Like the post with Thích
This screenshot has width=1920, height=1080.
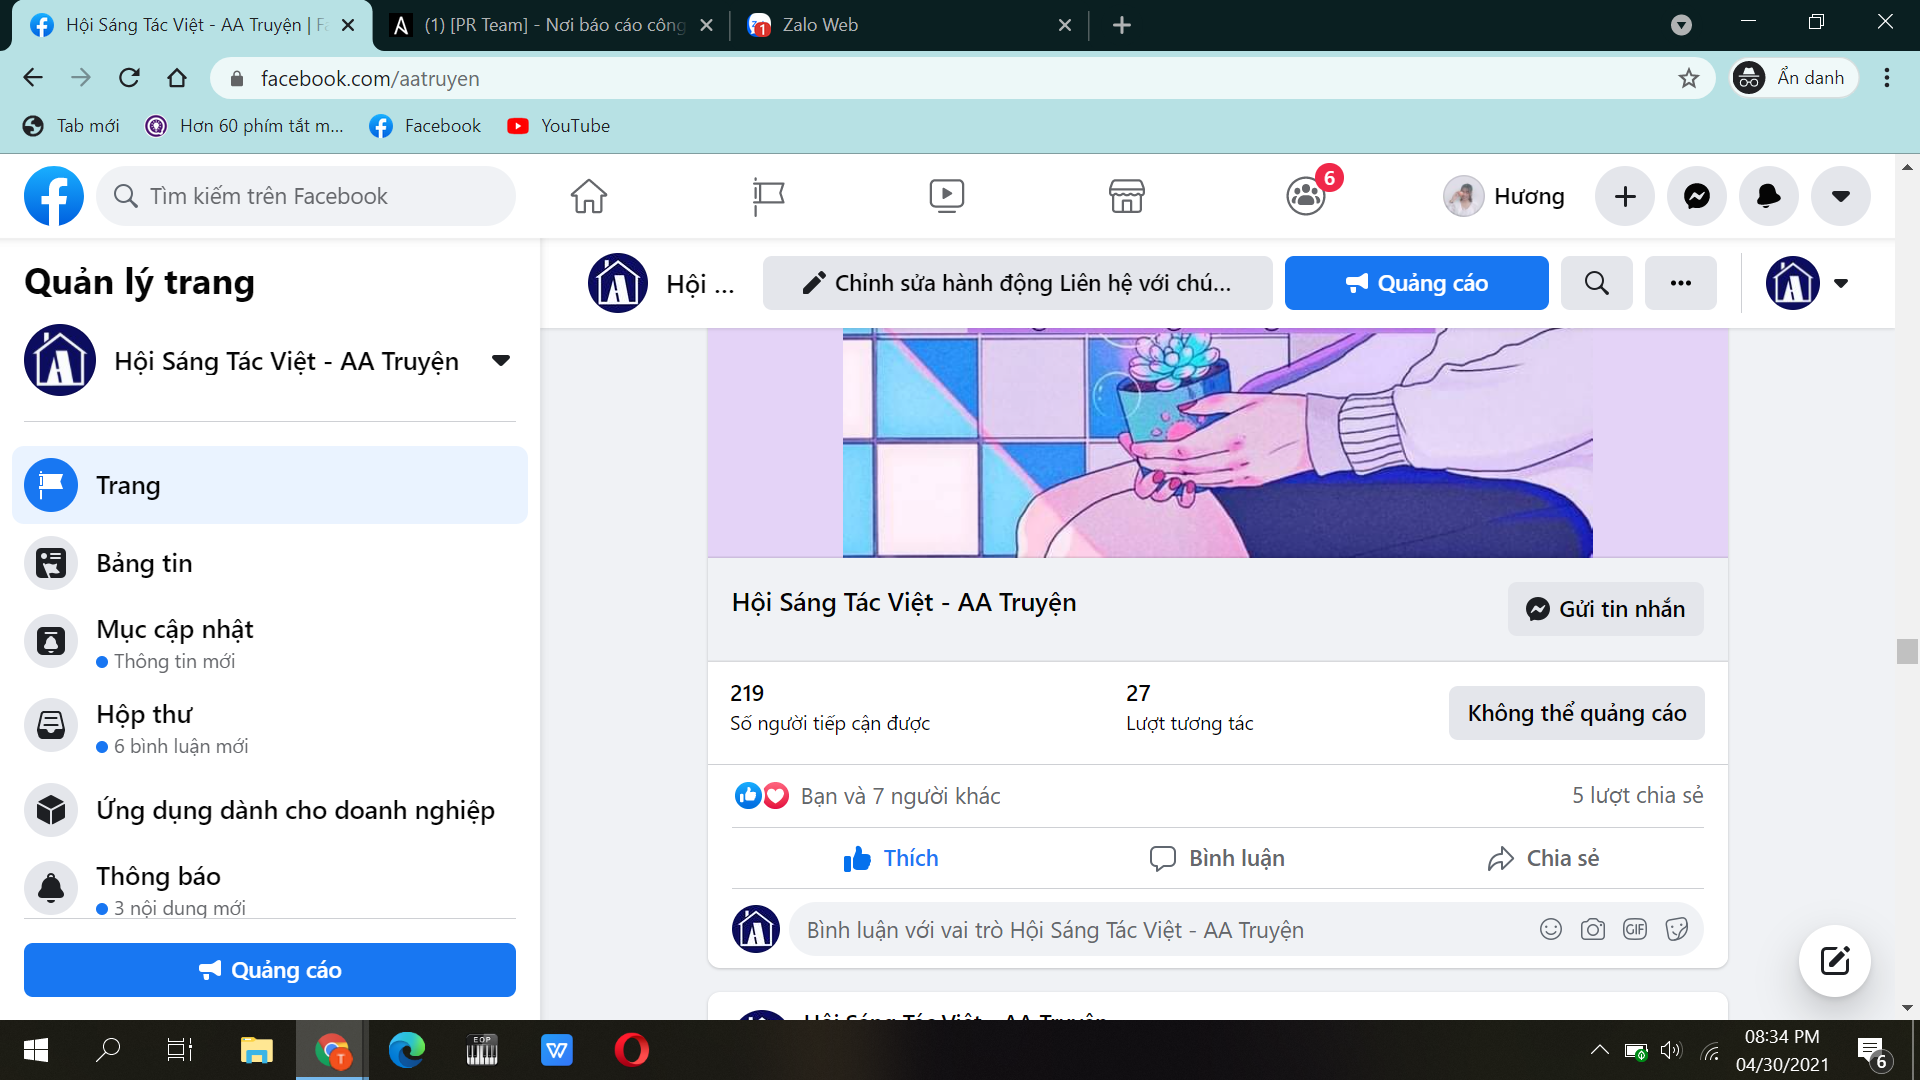[891, 858]
